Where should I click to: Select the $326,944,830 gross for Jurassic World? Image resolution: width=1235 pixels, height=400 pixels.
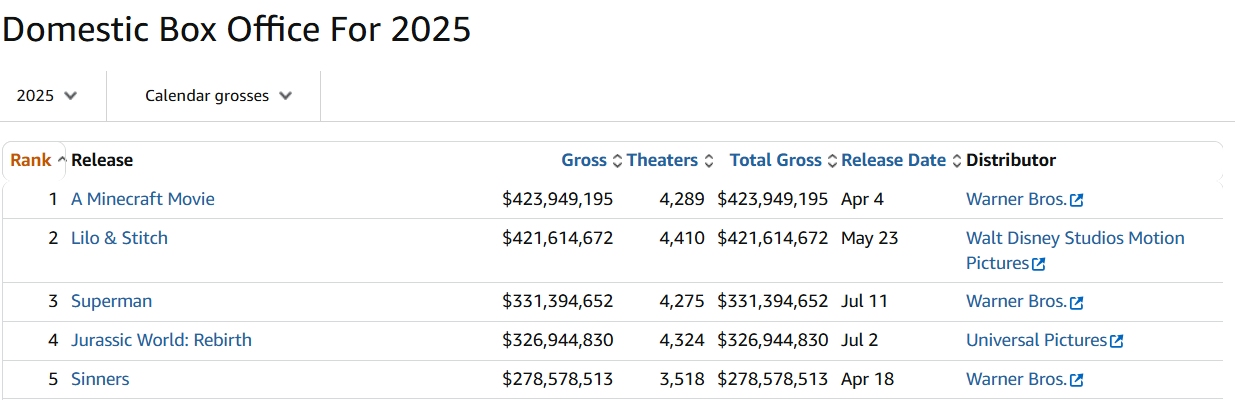point(557,340)
